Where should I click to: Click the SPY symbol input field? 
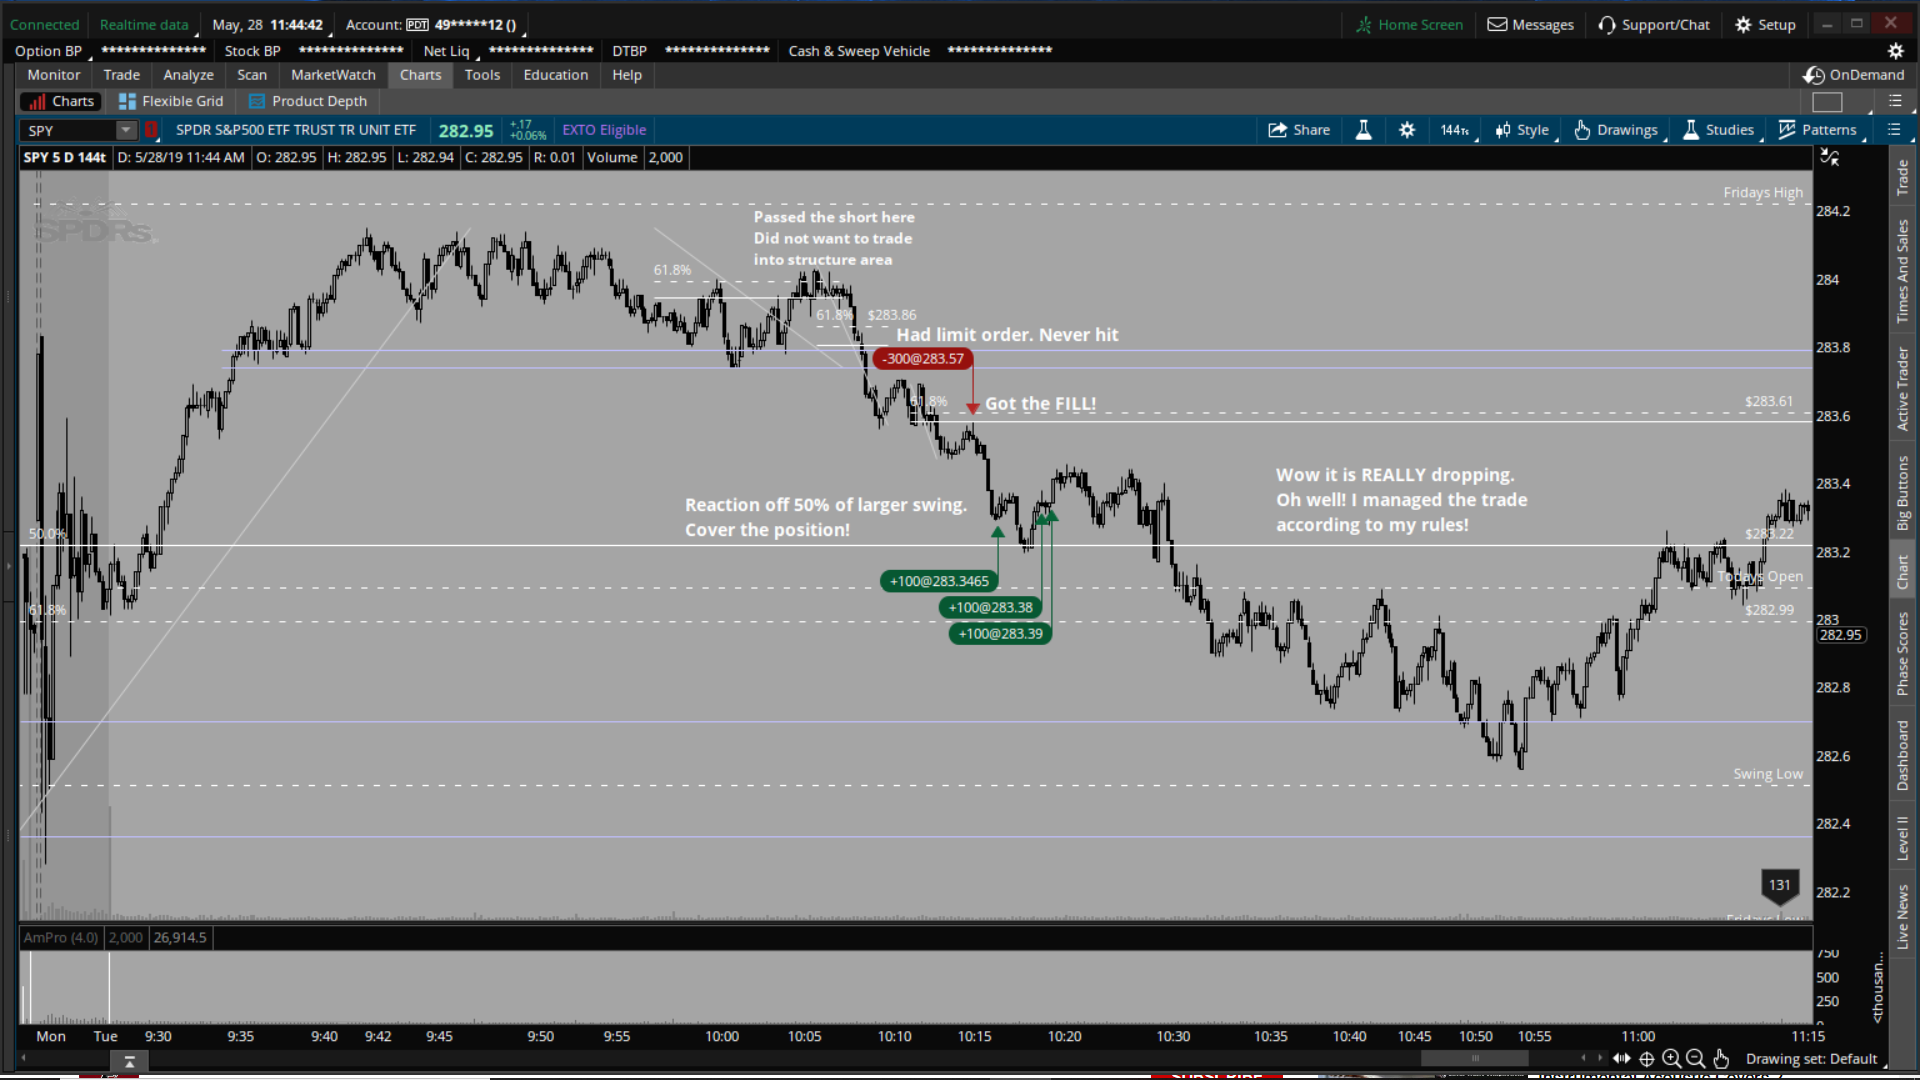click(69, 130)
